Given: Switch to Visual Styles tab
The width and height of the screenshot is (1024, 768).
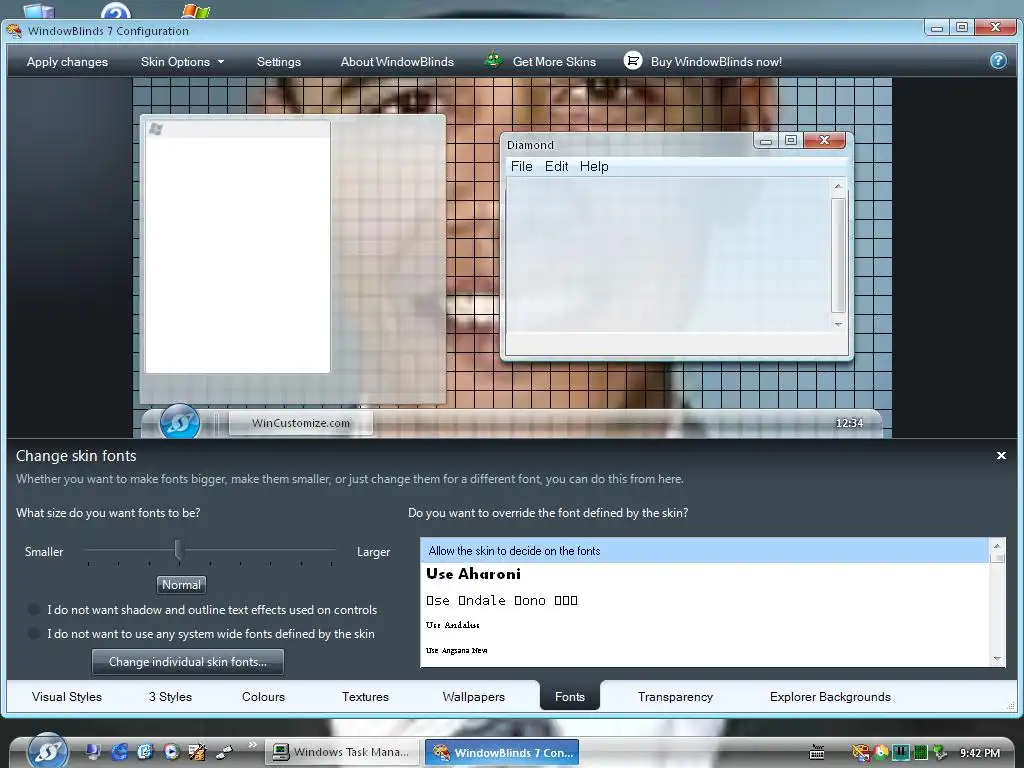Looking at the screenshot, I should (67, 697).
